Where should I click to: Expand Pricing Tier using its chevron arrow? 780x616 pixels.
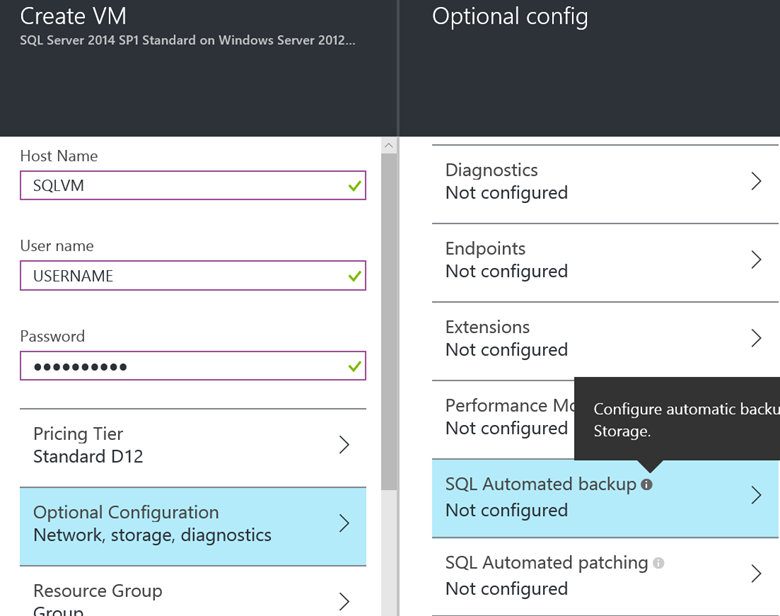344,444
